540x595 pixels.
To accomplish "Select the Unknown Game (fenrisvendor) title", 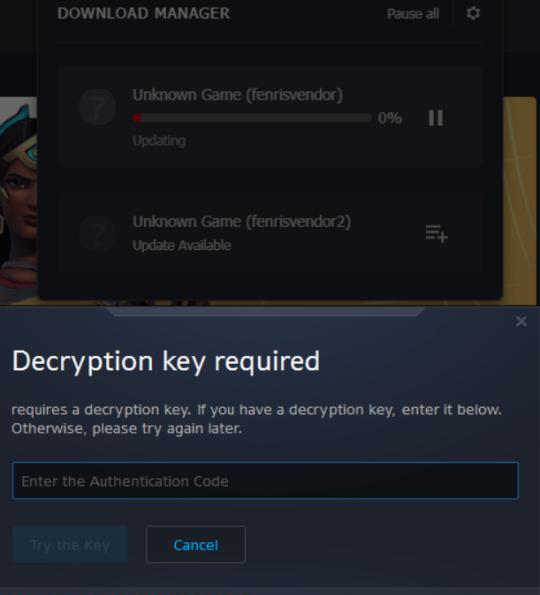I will tap(238, 95).
